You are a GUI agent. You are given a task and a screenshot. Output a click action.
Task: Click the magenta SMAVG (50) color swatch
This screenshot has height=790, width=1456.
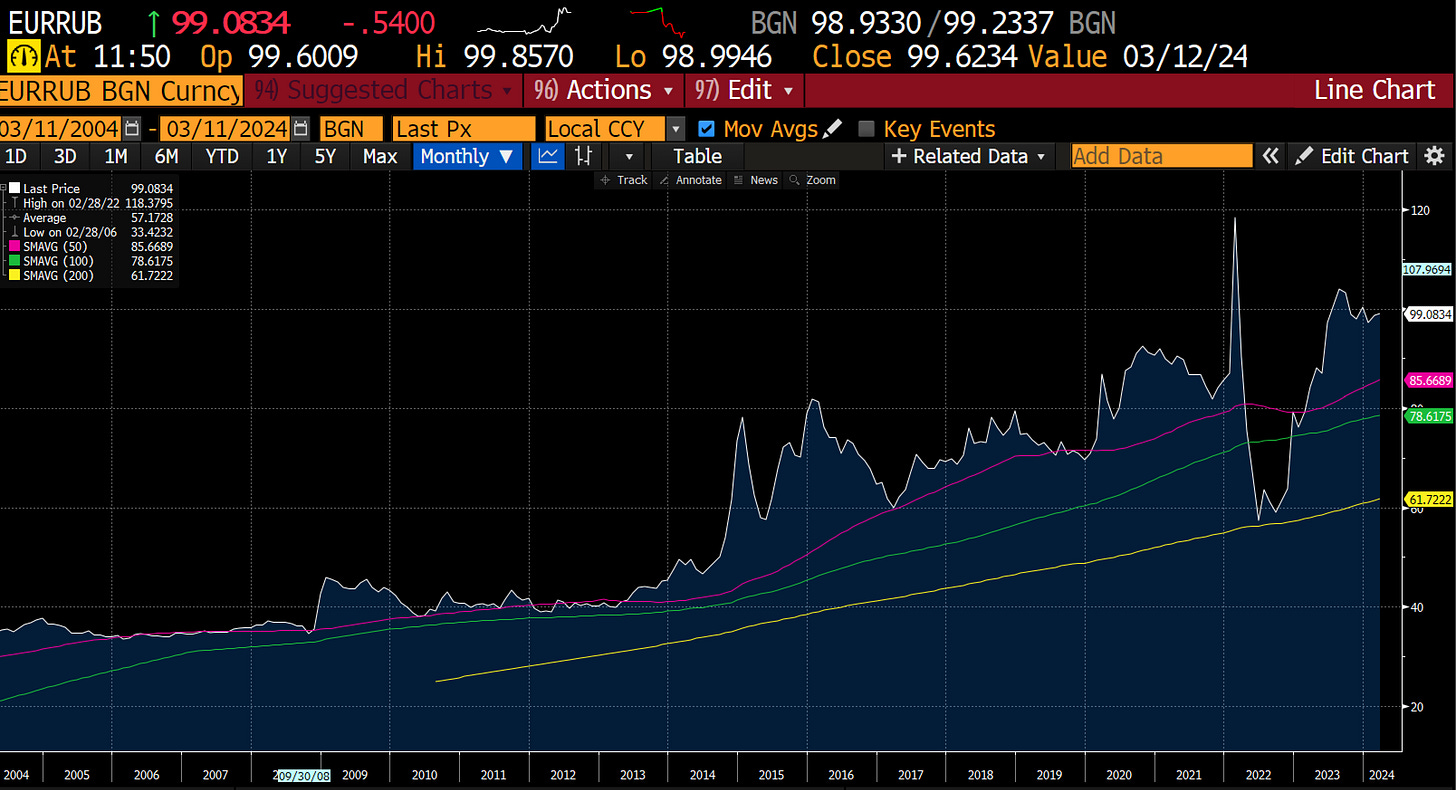click(14, 247)
